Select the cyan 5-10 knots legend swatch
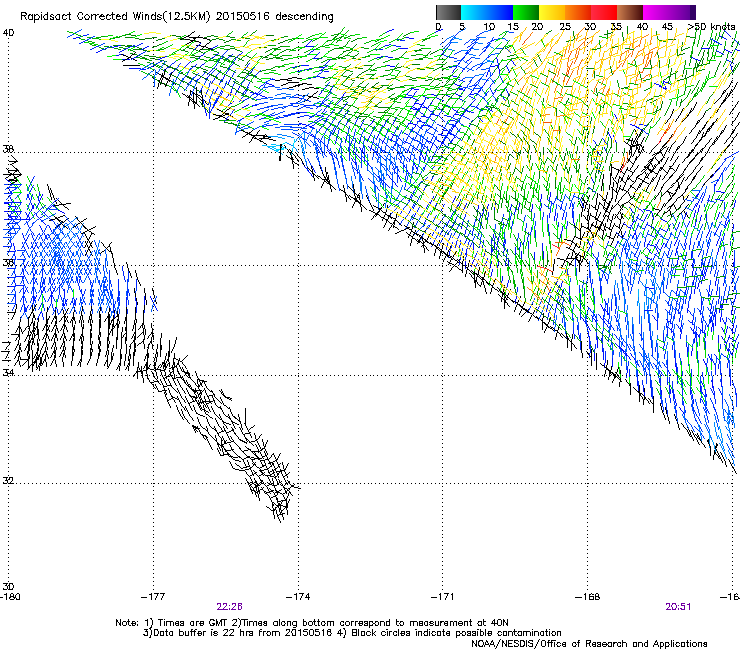This screenshot has height=650, width=740. click(474, 12)
